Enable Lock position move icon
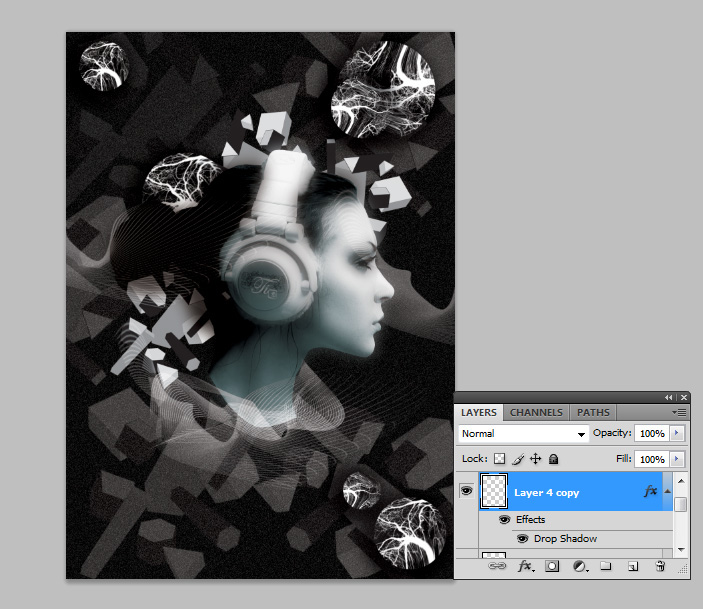703x609 pixels. point(535,459)
